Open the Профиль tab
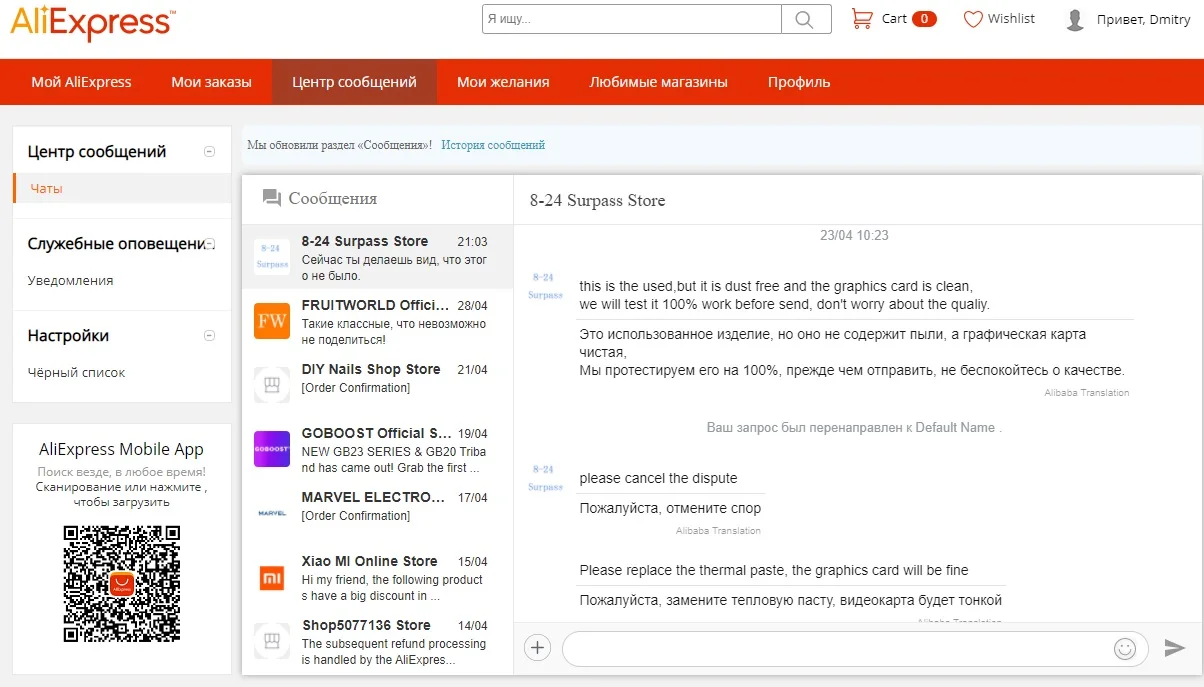1204x687 pixels. tap(799, 82)
